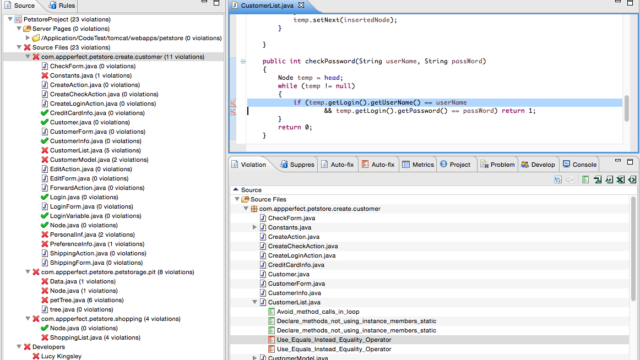
Task: Select CreateCheckAction.java in Violation panel
Action: (302, 246)
